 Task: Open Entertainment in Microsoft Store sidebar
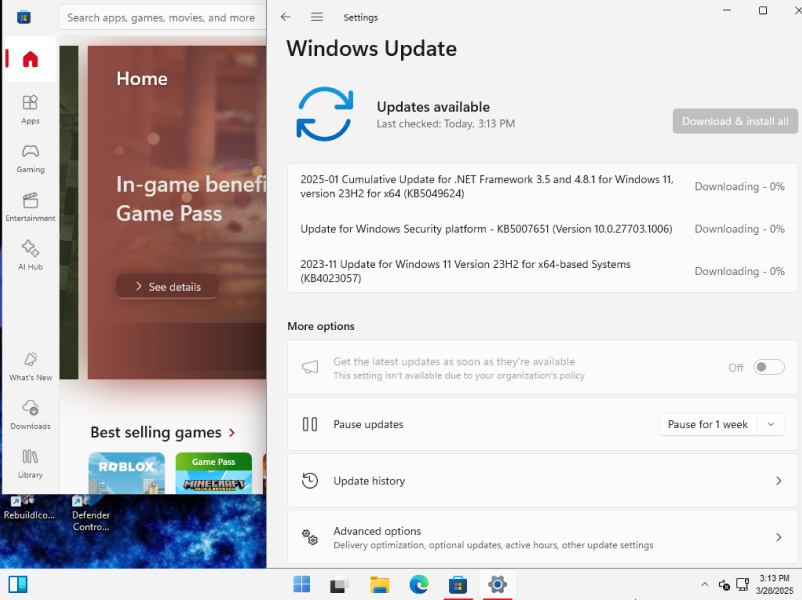(30, 207)
